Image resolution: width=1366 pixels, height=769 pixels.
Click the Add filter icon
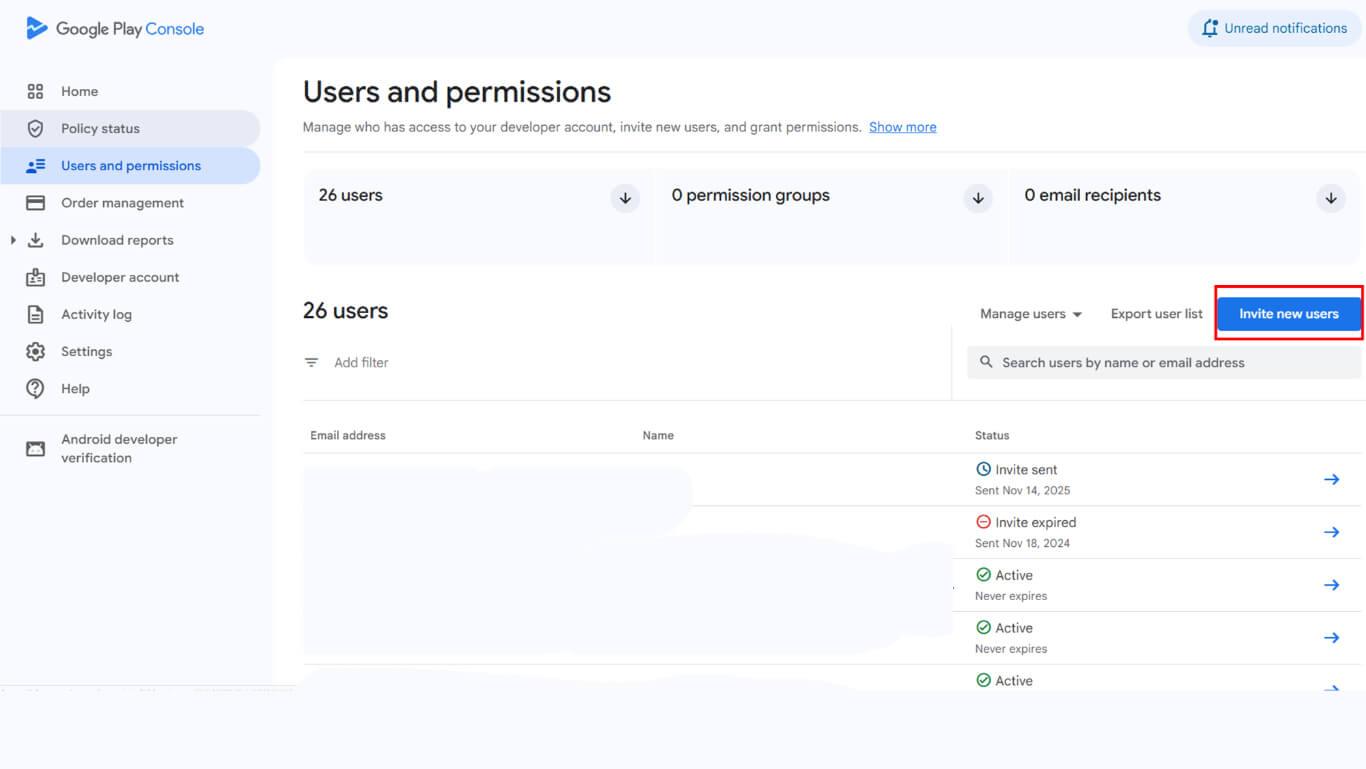pyautogui.click(x=312, y=363)
